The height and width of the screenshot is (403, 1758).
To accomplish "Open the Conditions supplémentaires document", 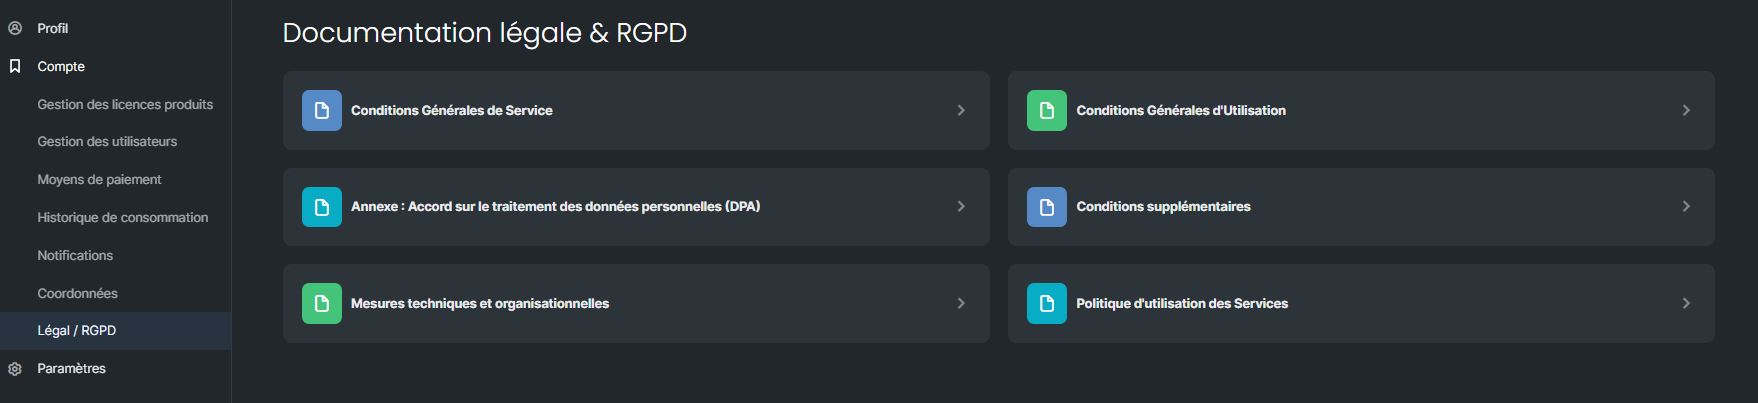I will coord(1361,207).
